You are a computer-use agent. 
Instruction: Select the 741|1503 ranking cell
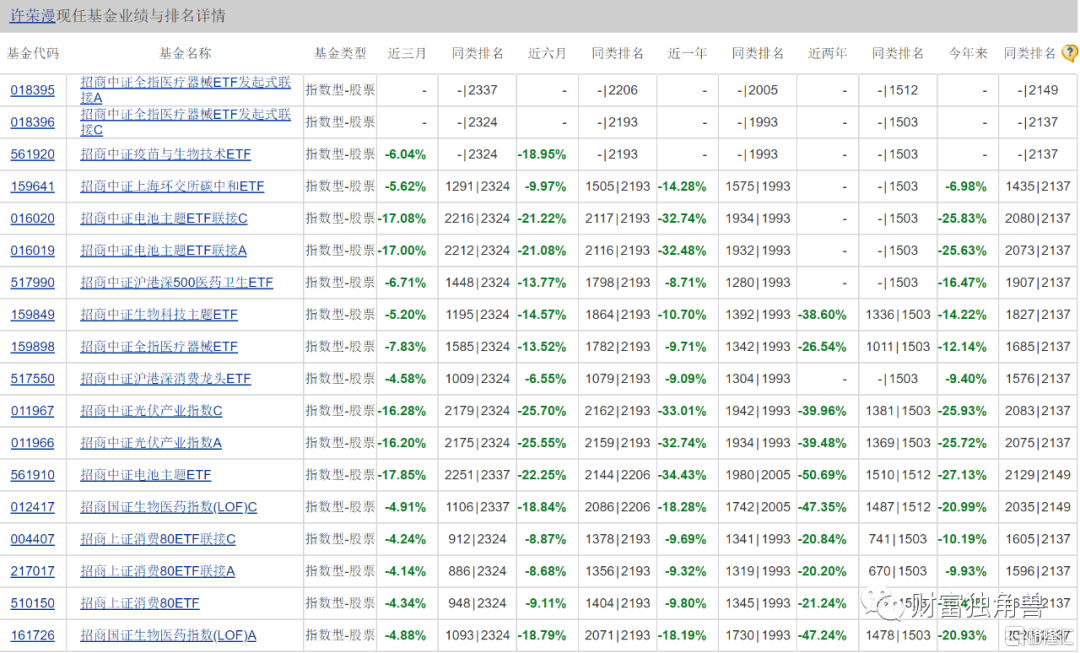[897, 539]
